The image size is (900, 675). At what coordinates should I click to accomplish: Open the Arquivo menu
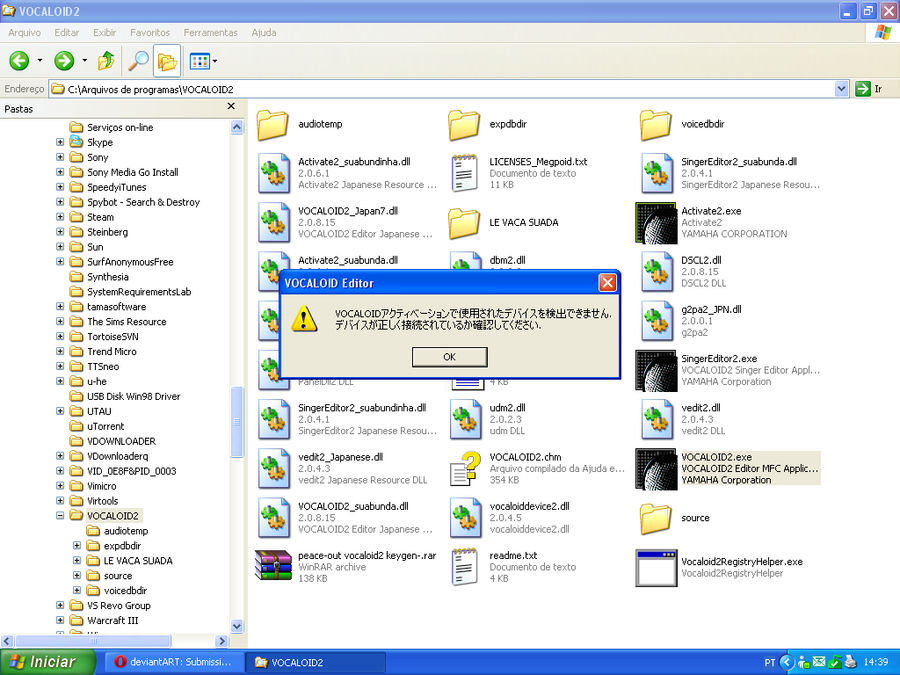24,33
